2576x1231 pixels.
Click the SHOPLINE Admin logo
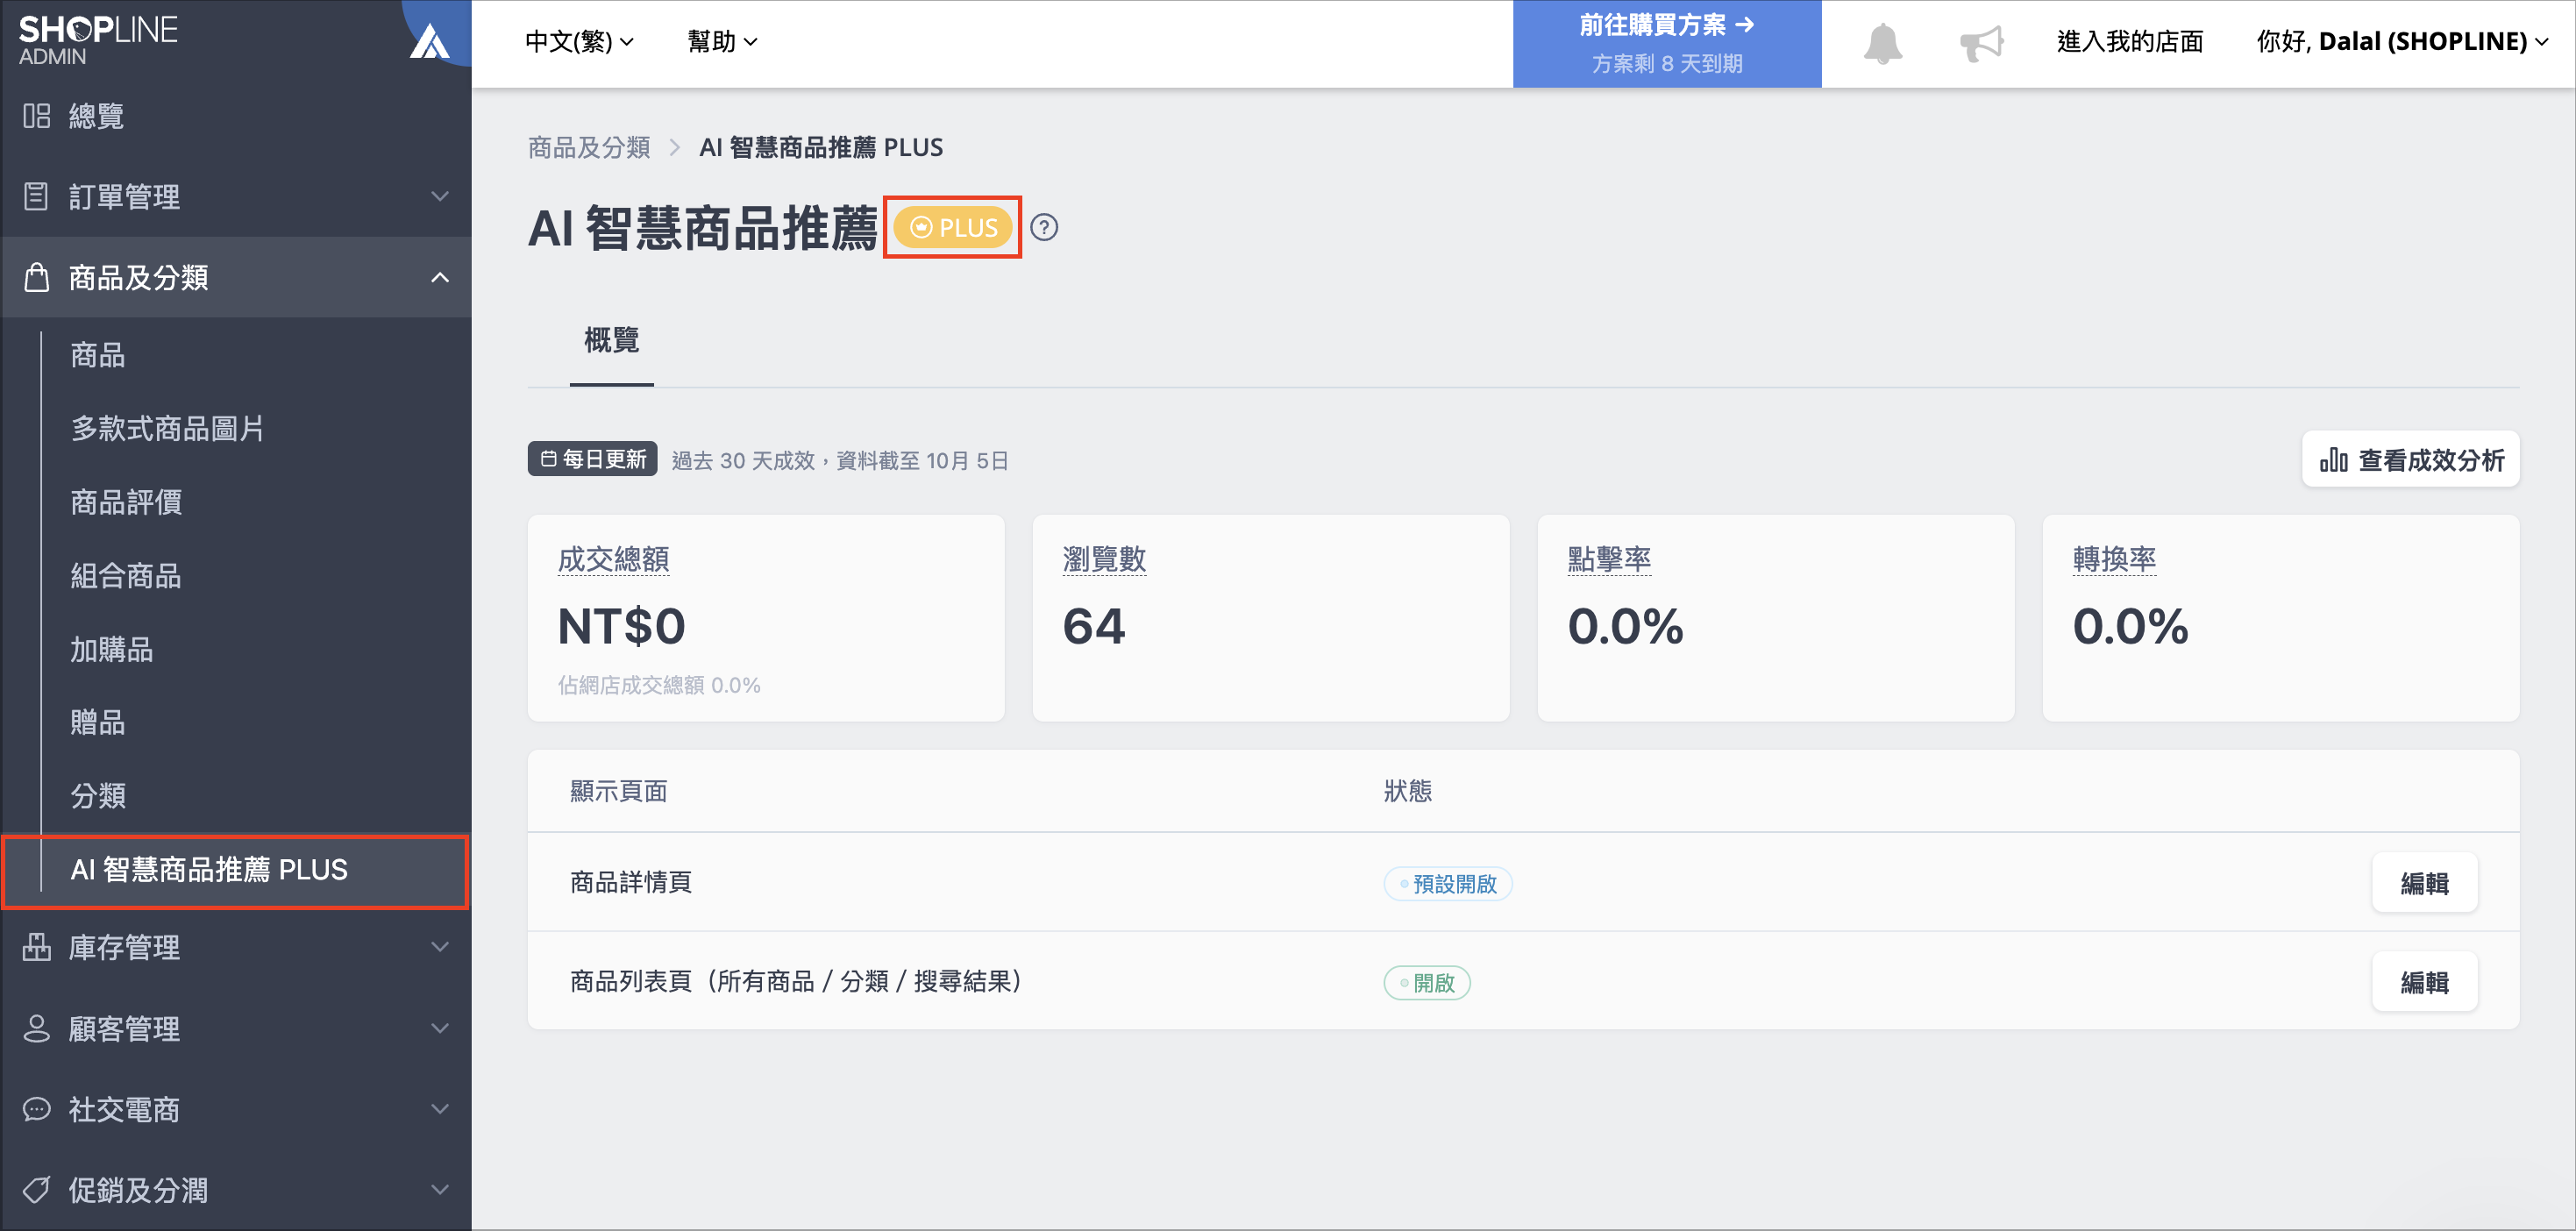(98, 41)
